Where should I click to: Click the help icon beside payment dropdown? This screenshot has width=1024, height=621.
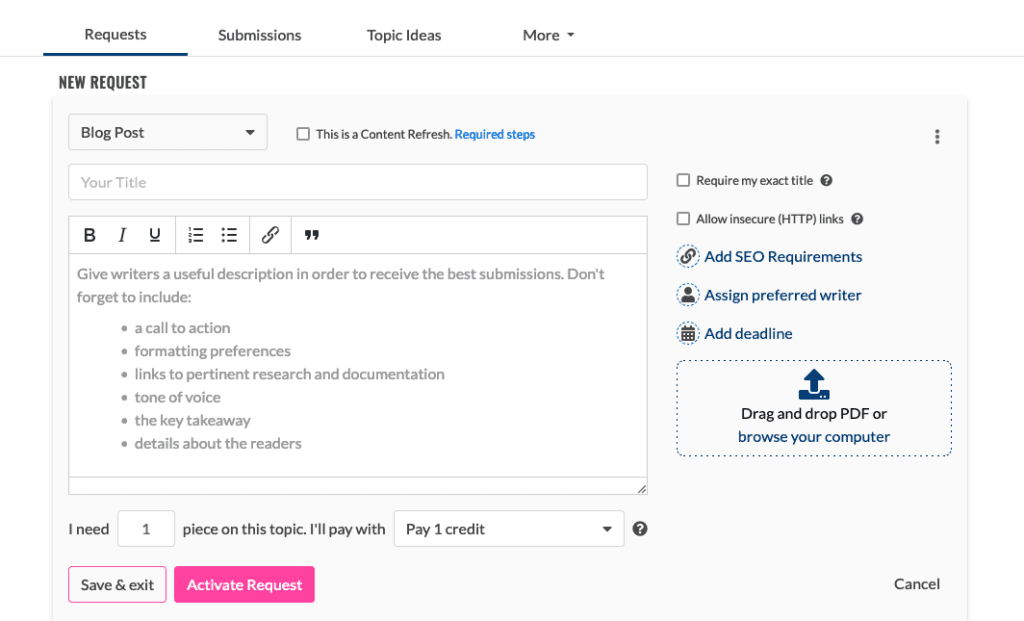[x=640, y=529]
